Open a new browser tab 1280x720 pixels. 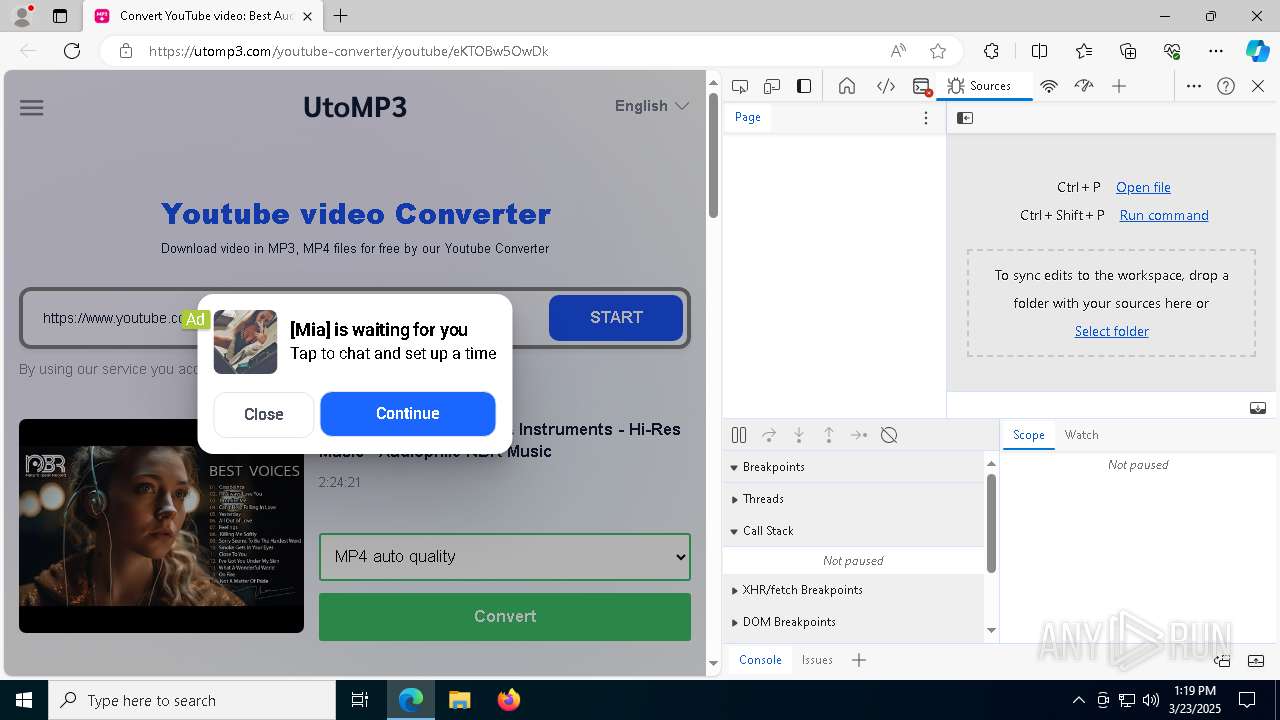341,16
